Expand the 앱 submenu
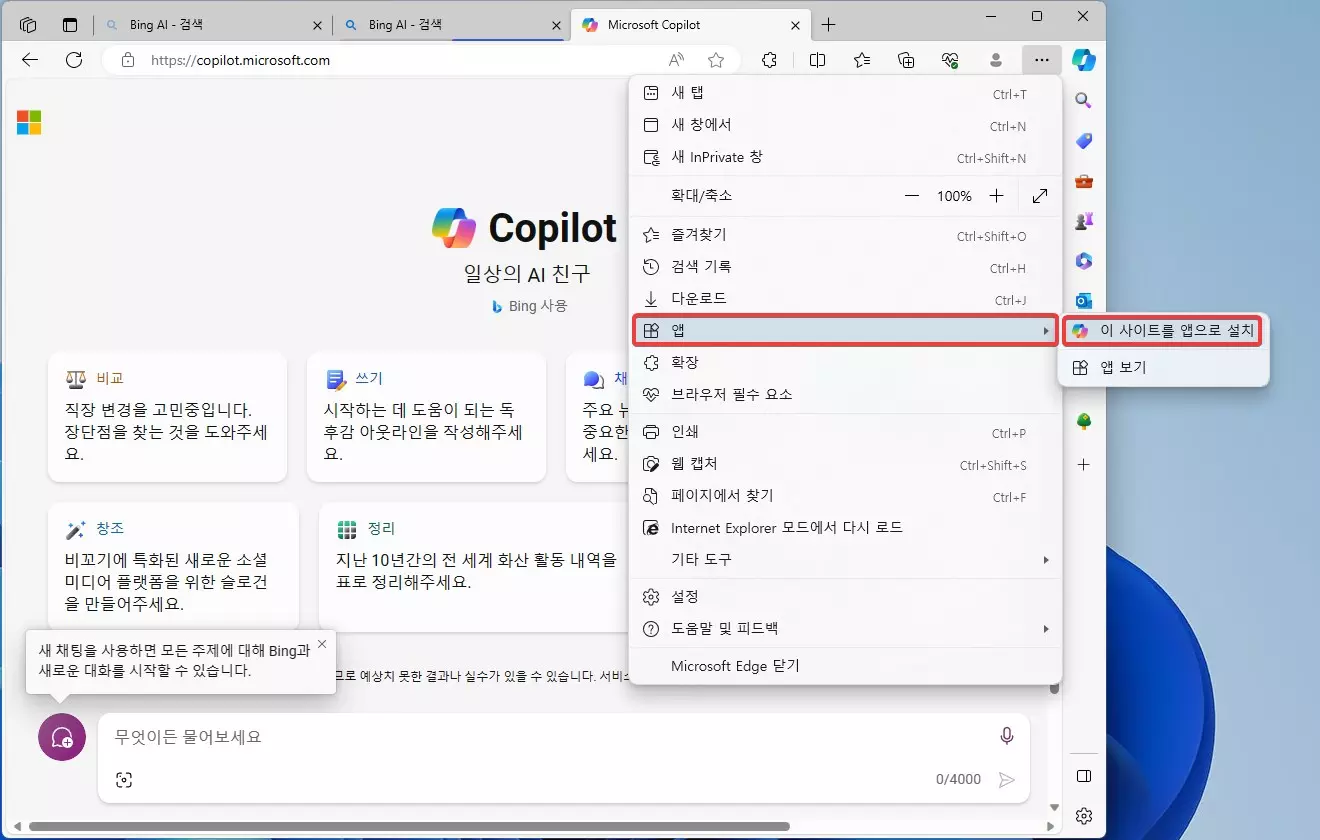This screenshot has height=840, width=1320. coord(845,330)
